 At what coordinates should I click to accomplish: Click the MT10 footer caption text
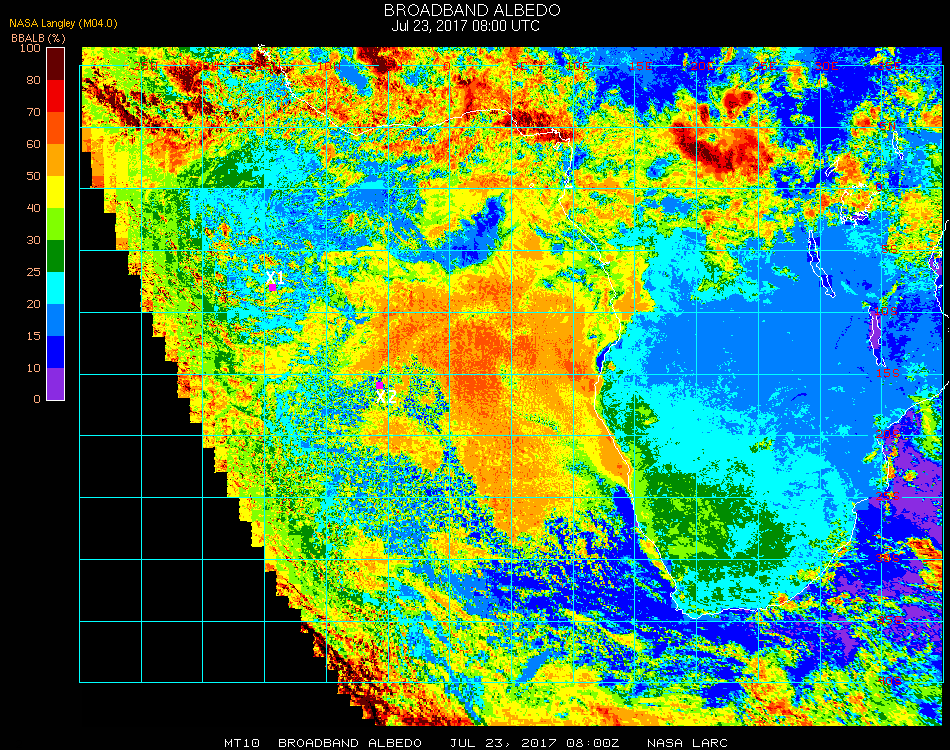pos(242,743)
